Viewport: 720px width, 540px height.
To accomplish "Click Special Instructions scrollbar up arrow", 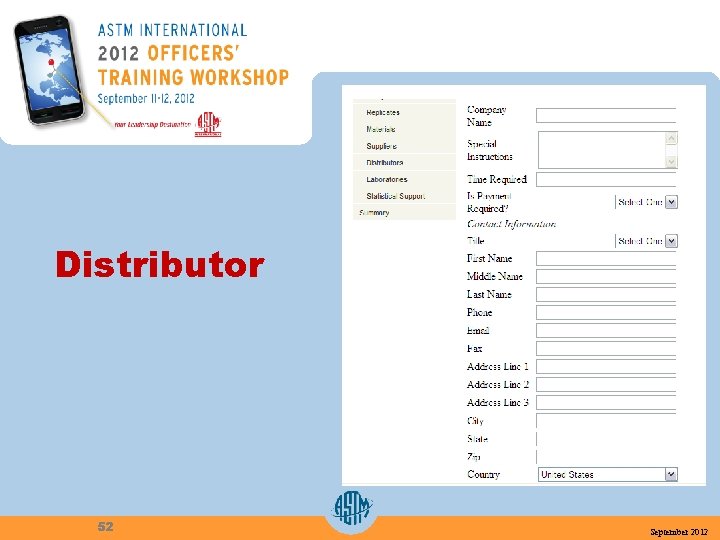I will pos(671,138).
